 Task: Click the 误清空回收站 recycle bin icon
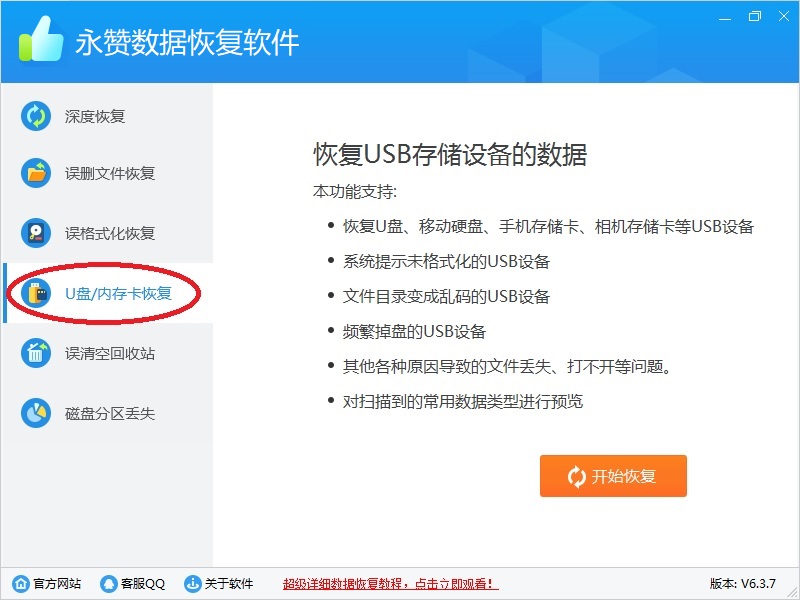click(36, 353)
